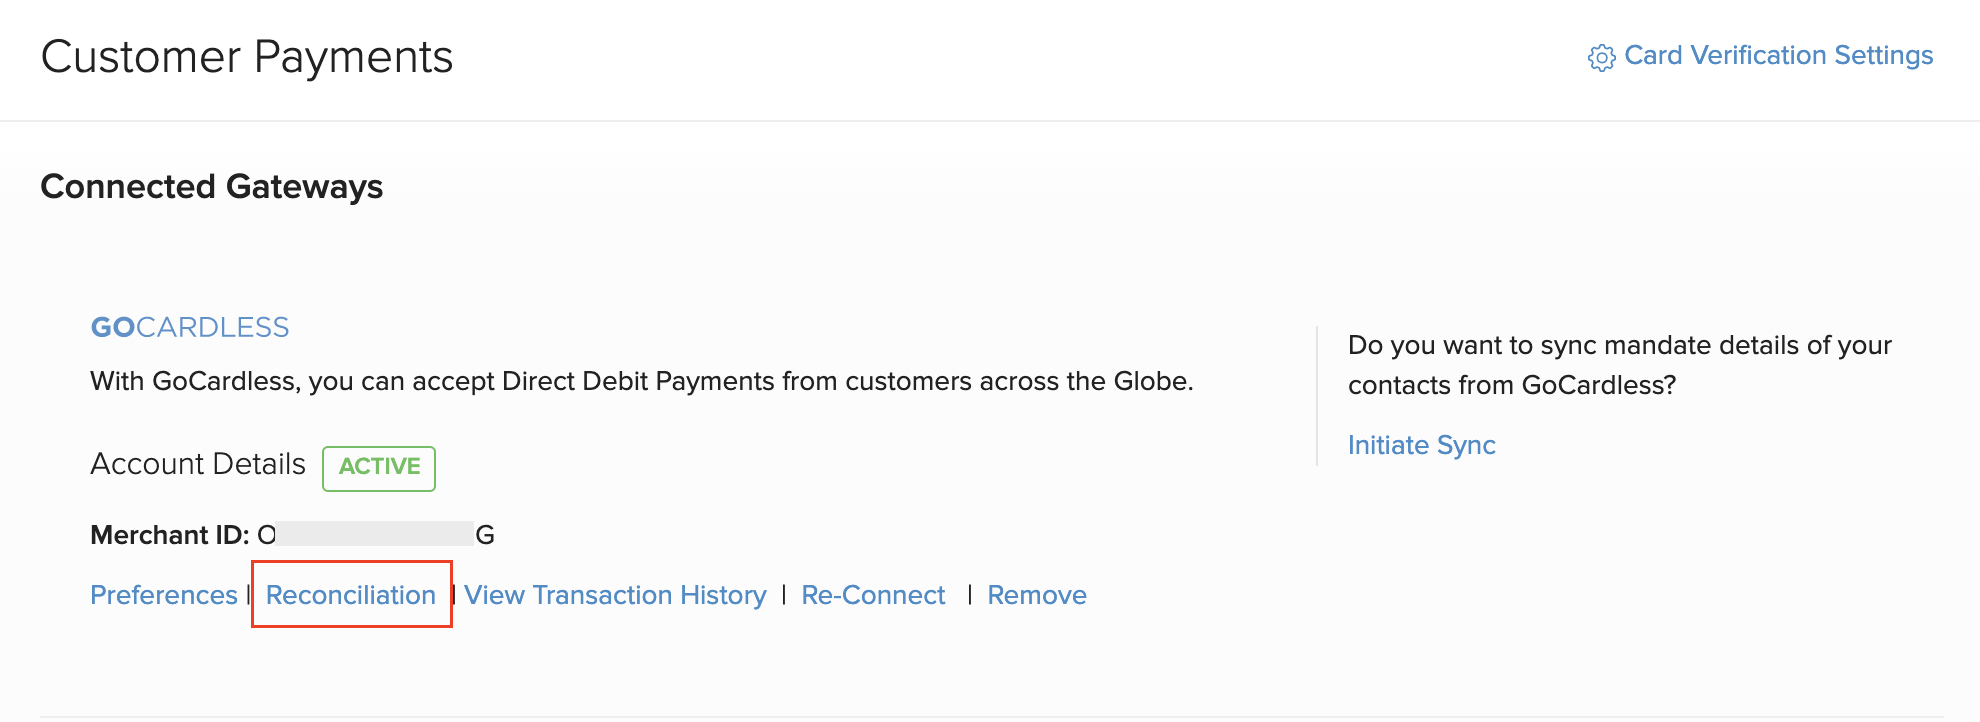This screenshot has width=1980, height=722.
Task: Click the GoCardless logo
Action: click(190, 327)
